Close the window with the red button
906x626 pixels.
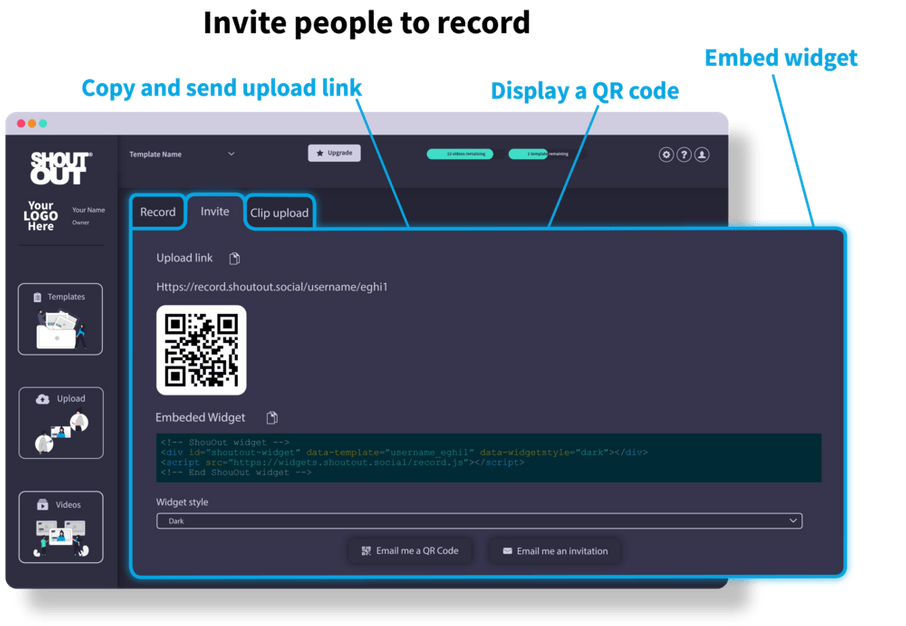(x=21, y=123)
